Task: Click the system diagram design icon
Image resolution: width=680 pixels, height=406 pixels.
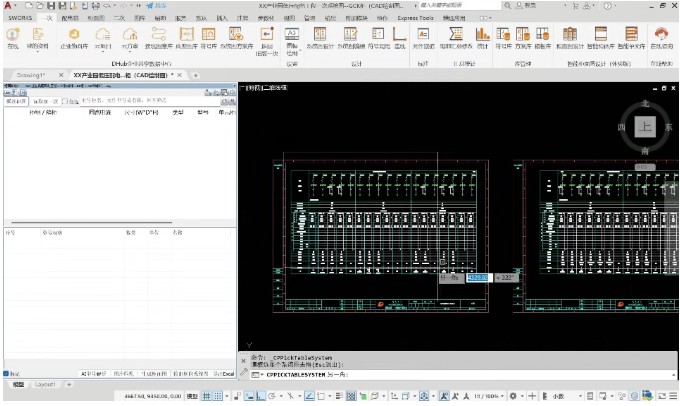Action: click(320, 34)
